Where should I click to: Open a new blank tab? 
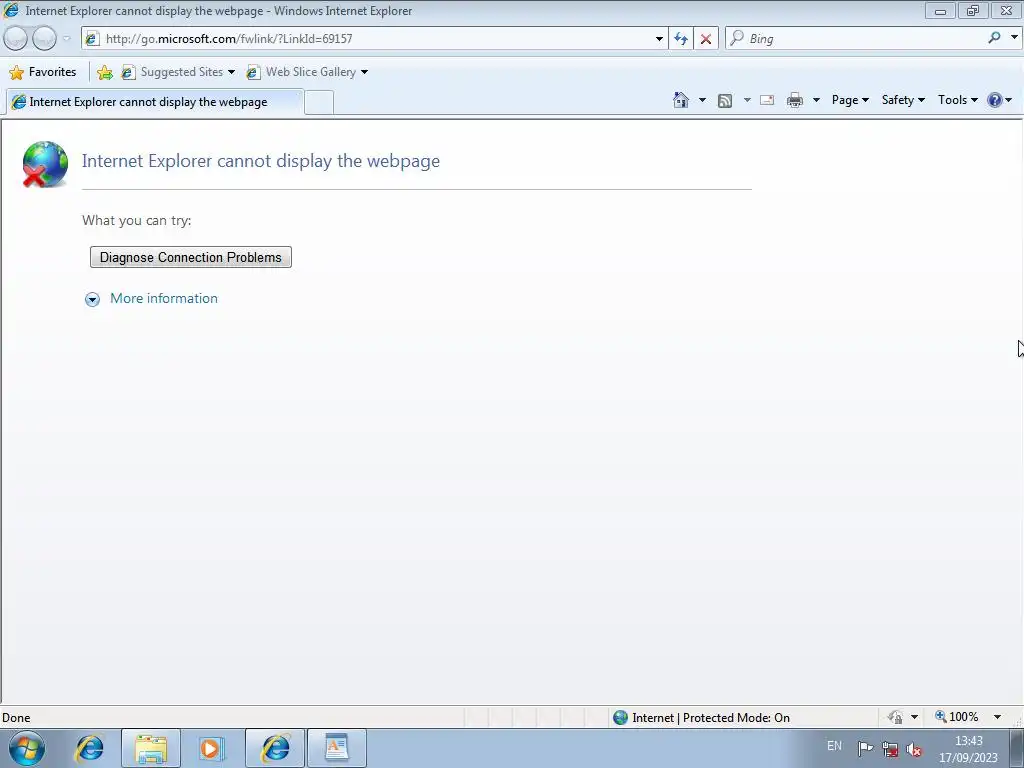[x=319, y=103]
